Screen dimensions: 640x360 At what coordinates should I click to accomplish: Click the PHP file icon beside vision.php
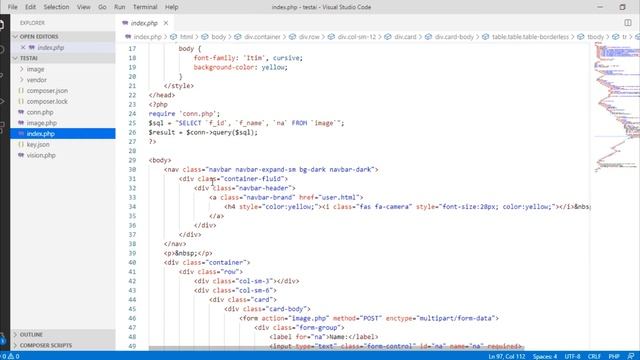21,155
